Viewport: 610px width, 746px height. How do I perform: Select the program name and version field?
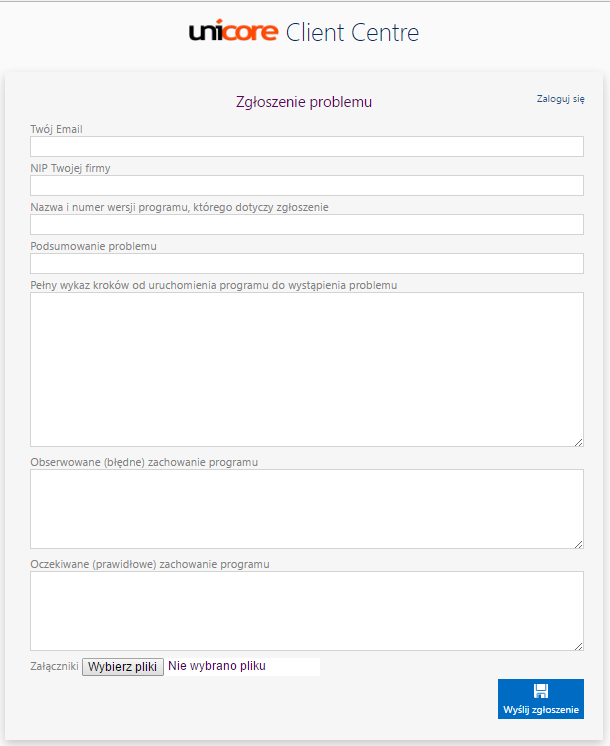(306, 225)
